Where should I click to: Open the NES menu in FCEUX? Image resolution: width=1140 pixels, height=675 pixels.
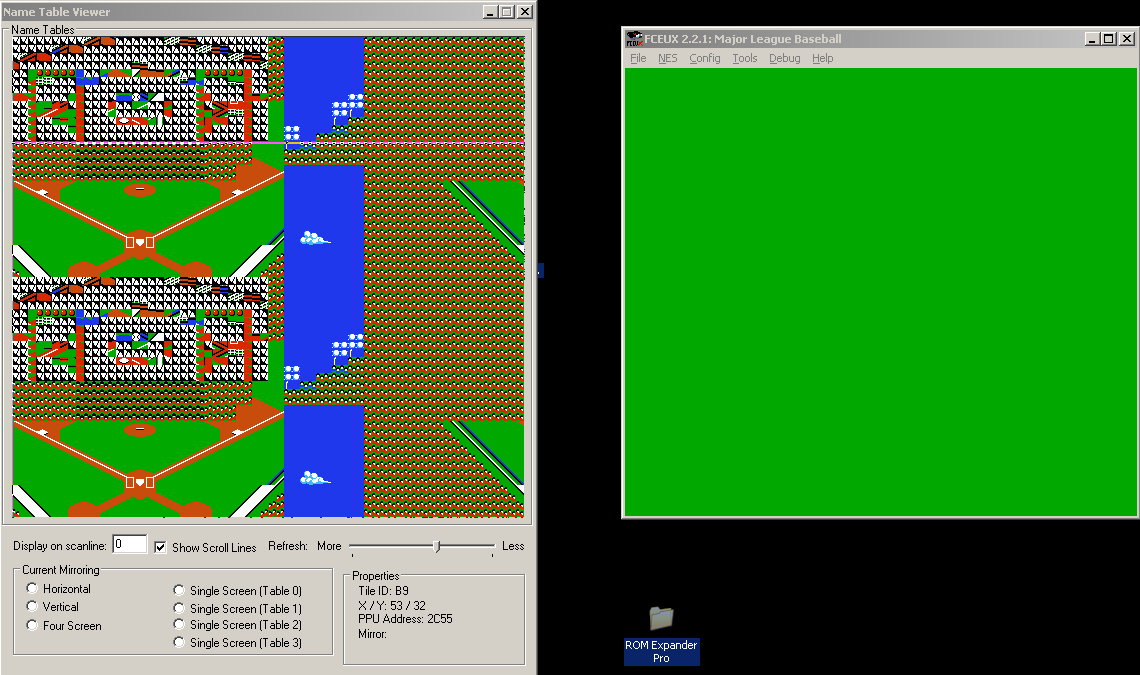[667, 58]
